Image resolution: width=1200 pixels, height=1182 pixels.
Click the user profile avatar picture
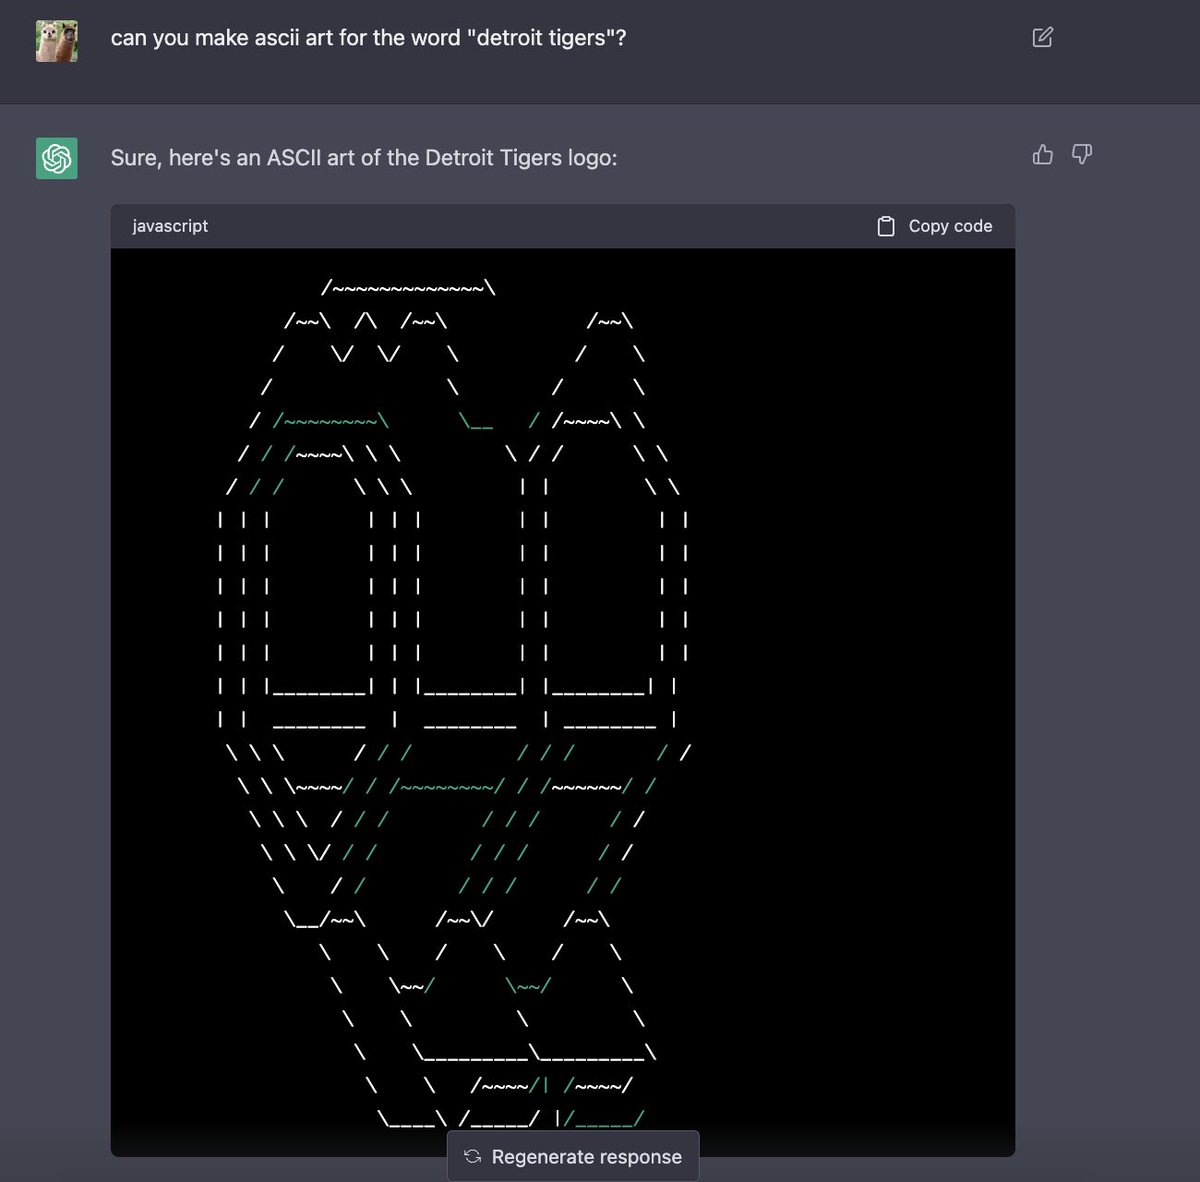(57, 41)
